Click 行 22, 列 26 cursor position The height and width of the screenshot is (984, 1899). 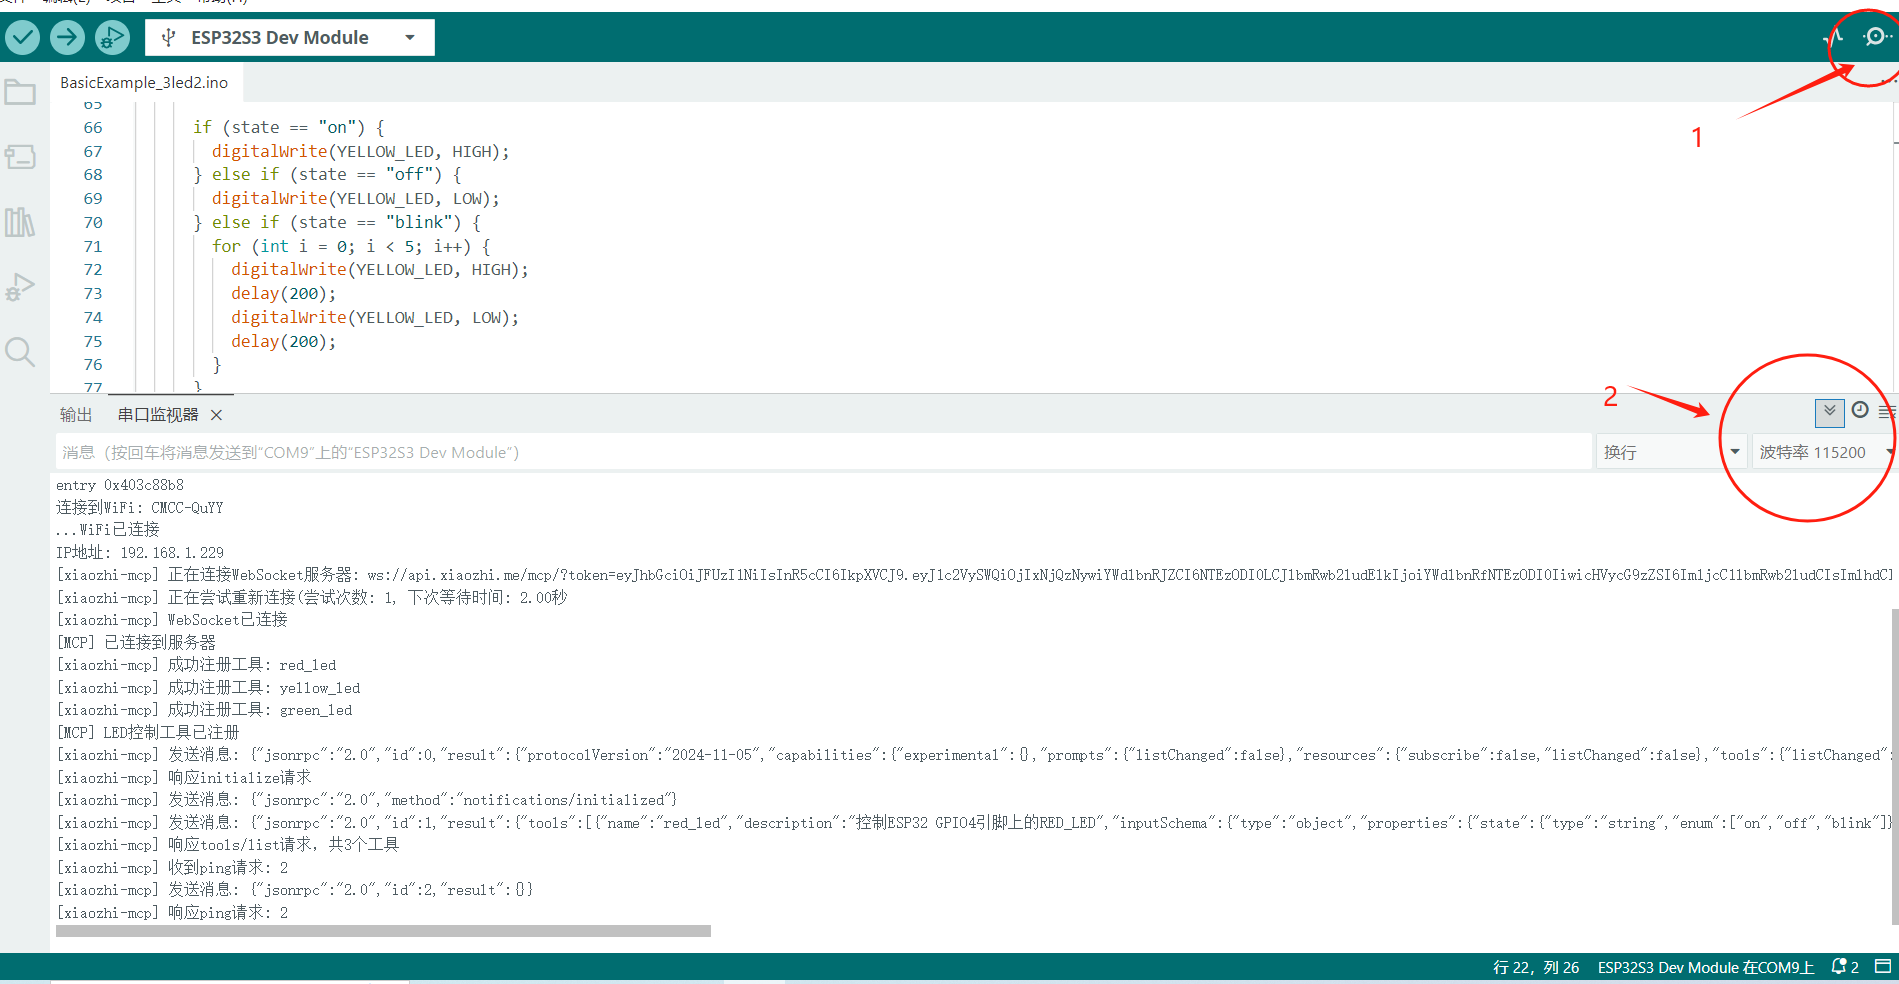1535,967
